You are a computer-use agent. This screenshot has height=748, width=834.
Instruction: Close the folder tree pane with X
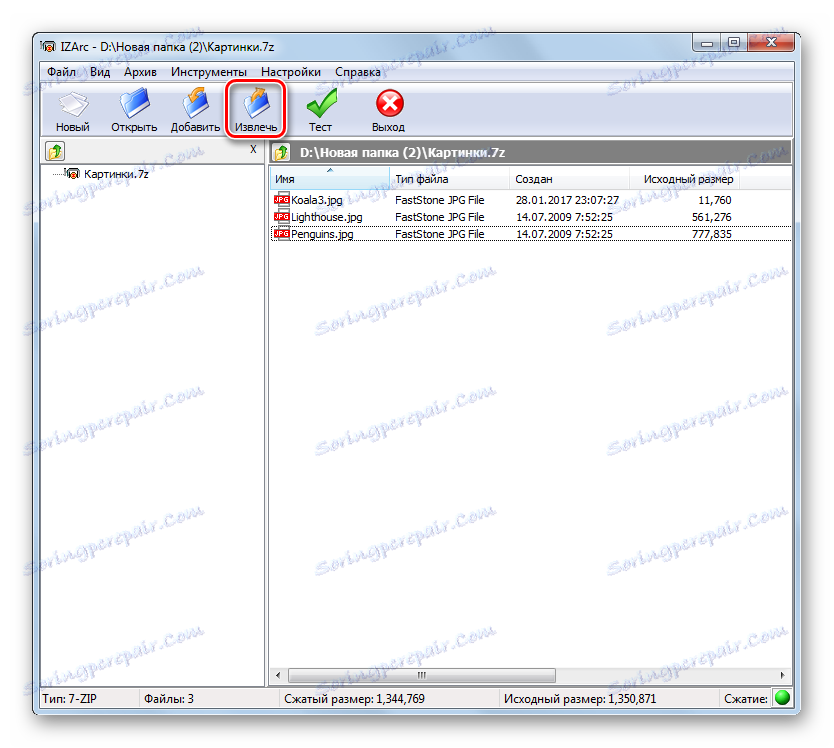click(253, 149)
